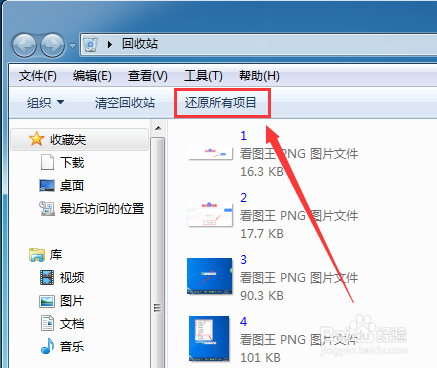
Task: Click the 下载 folder icon
Action: 47,162
